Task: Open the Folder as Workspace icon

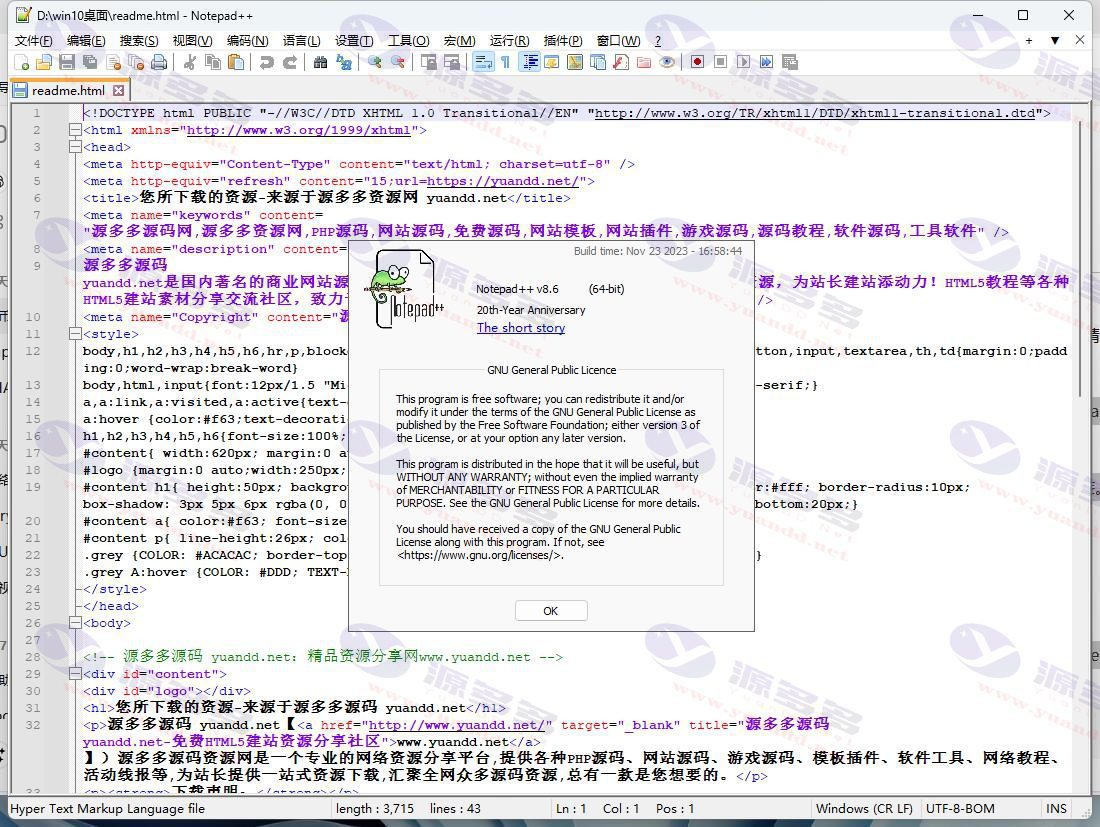Action: pos(644,62)
